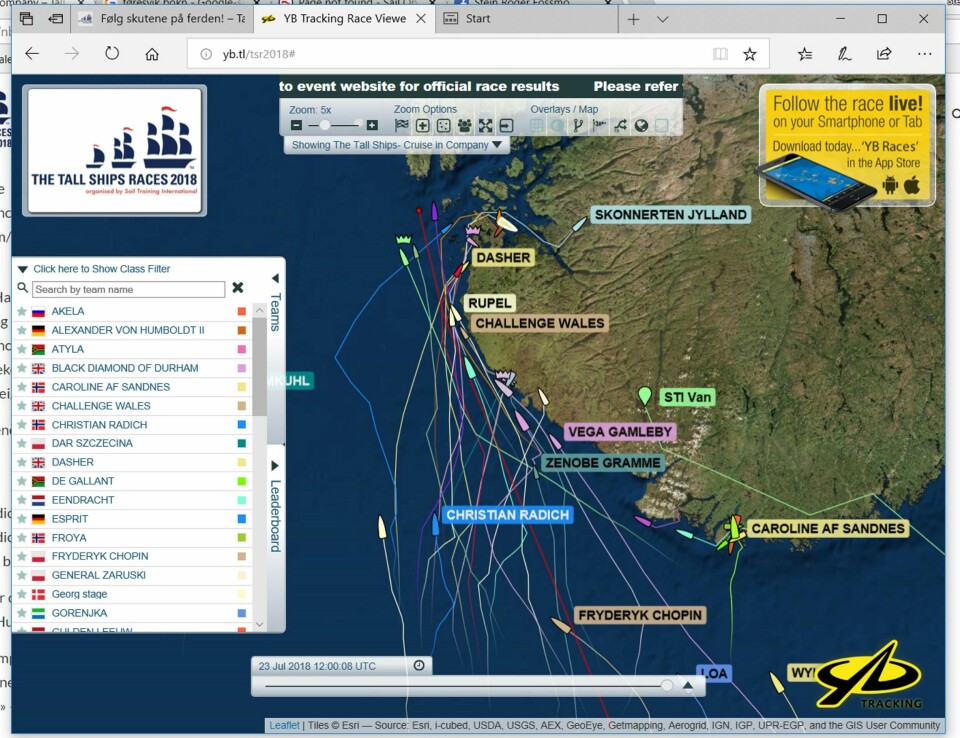Click the dotted square zoom option icon

tap(444, 126)
